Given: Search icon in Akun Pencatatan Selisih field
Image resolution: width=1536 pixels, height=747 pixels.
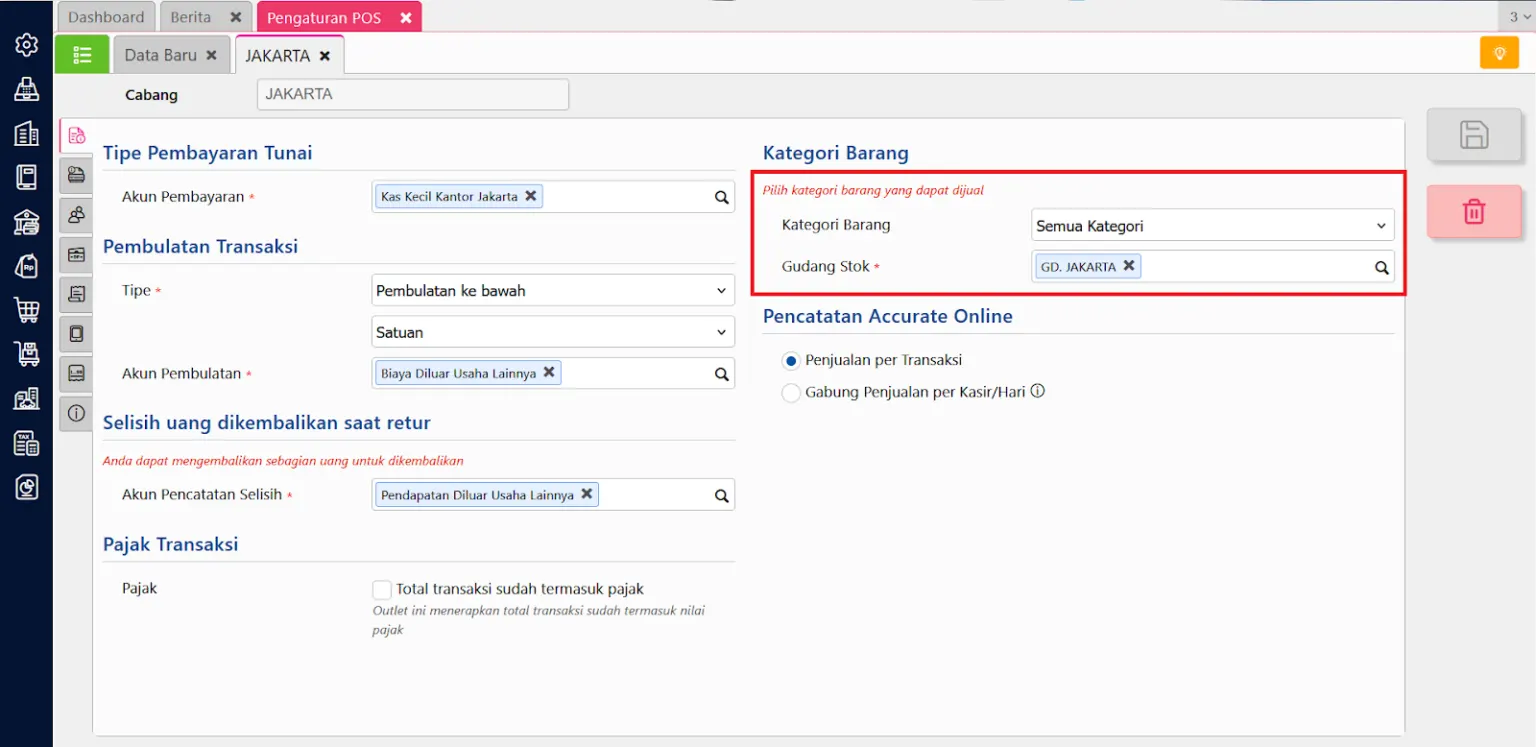Looking at the screenshot, I should 722,495.
